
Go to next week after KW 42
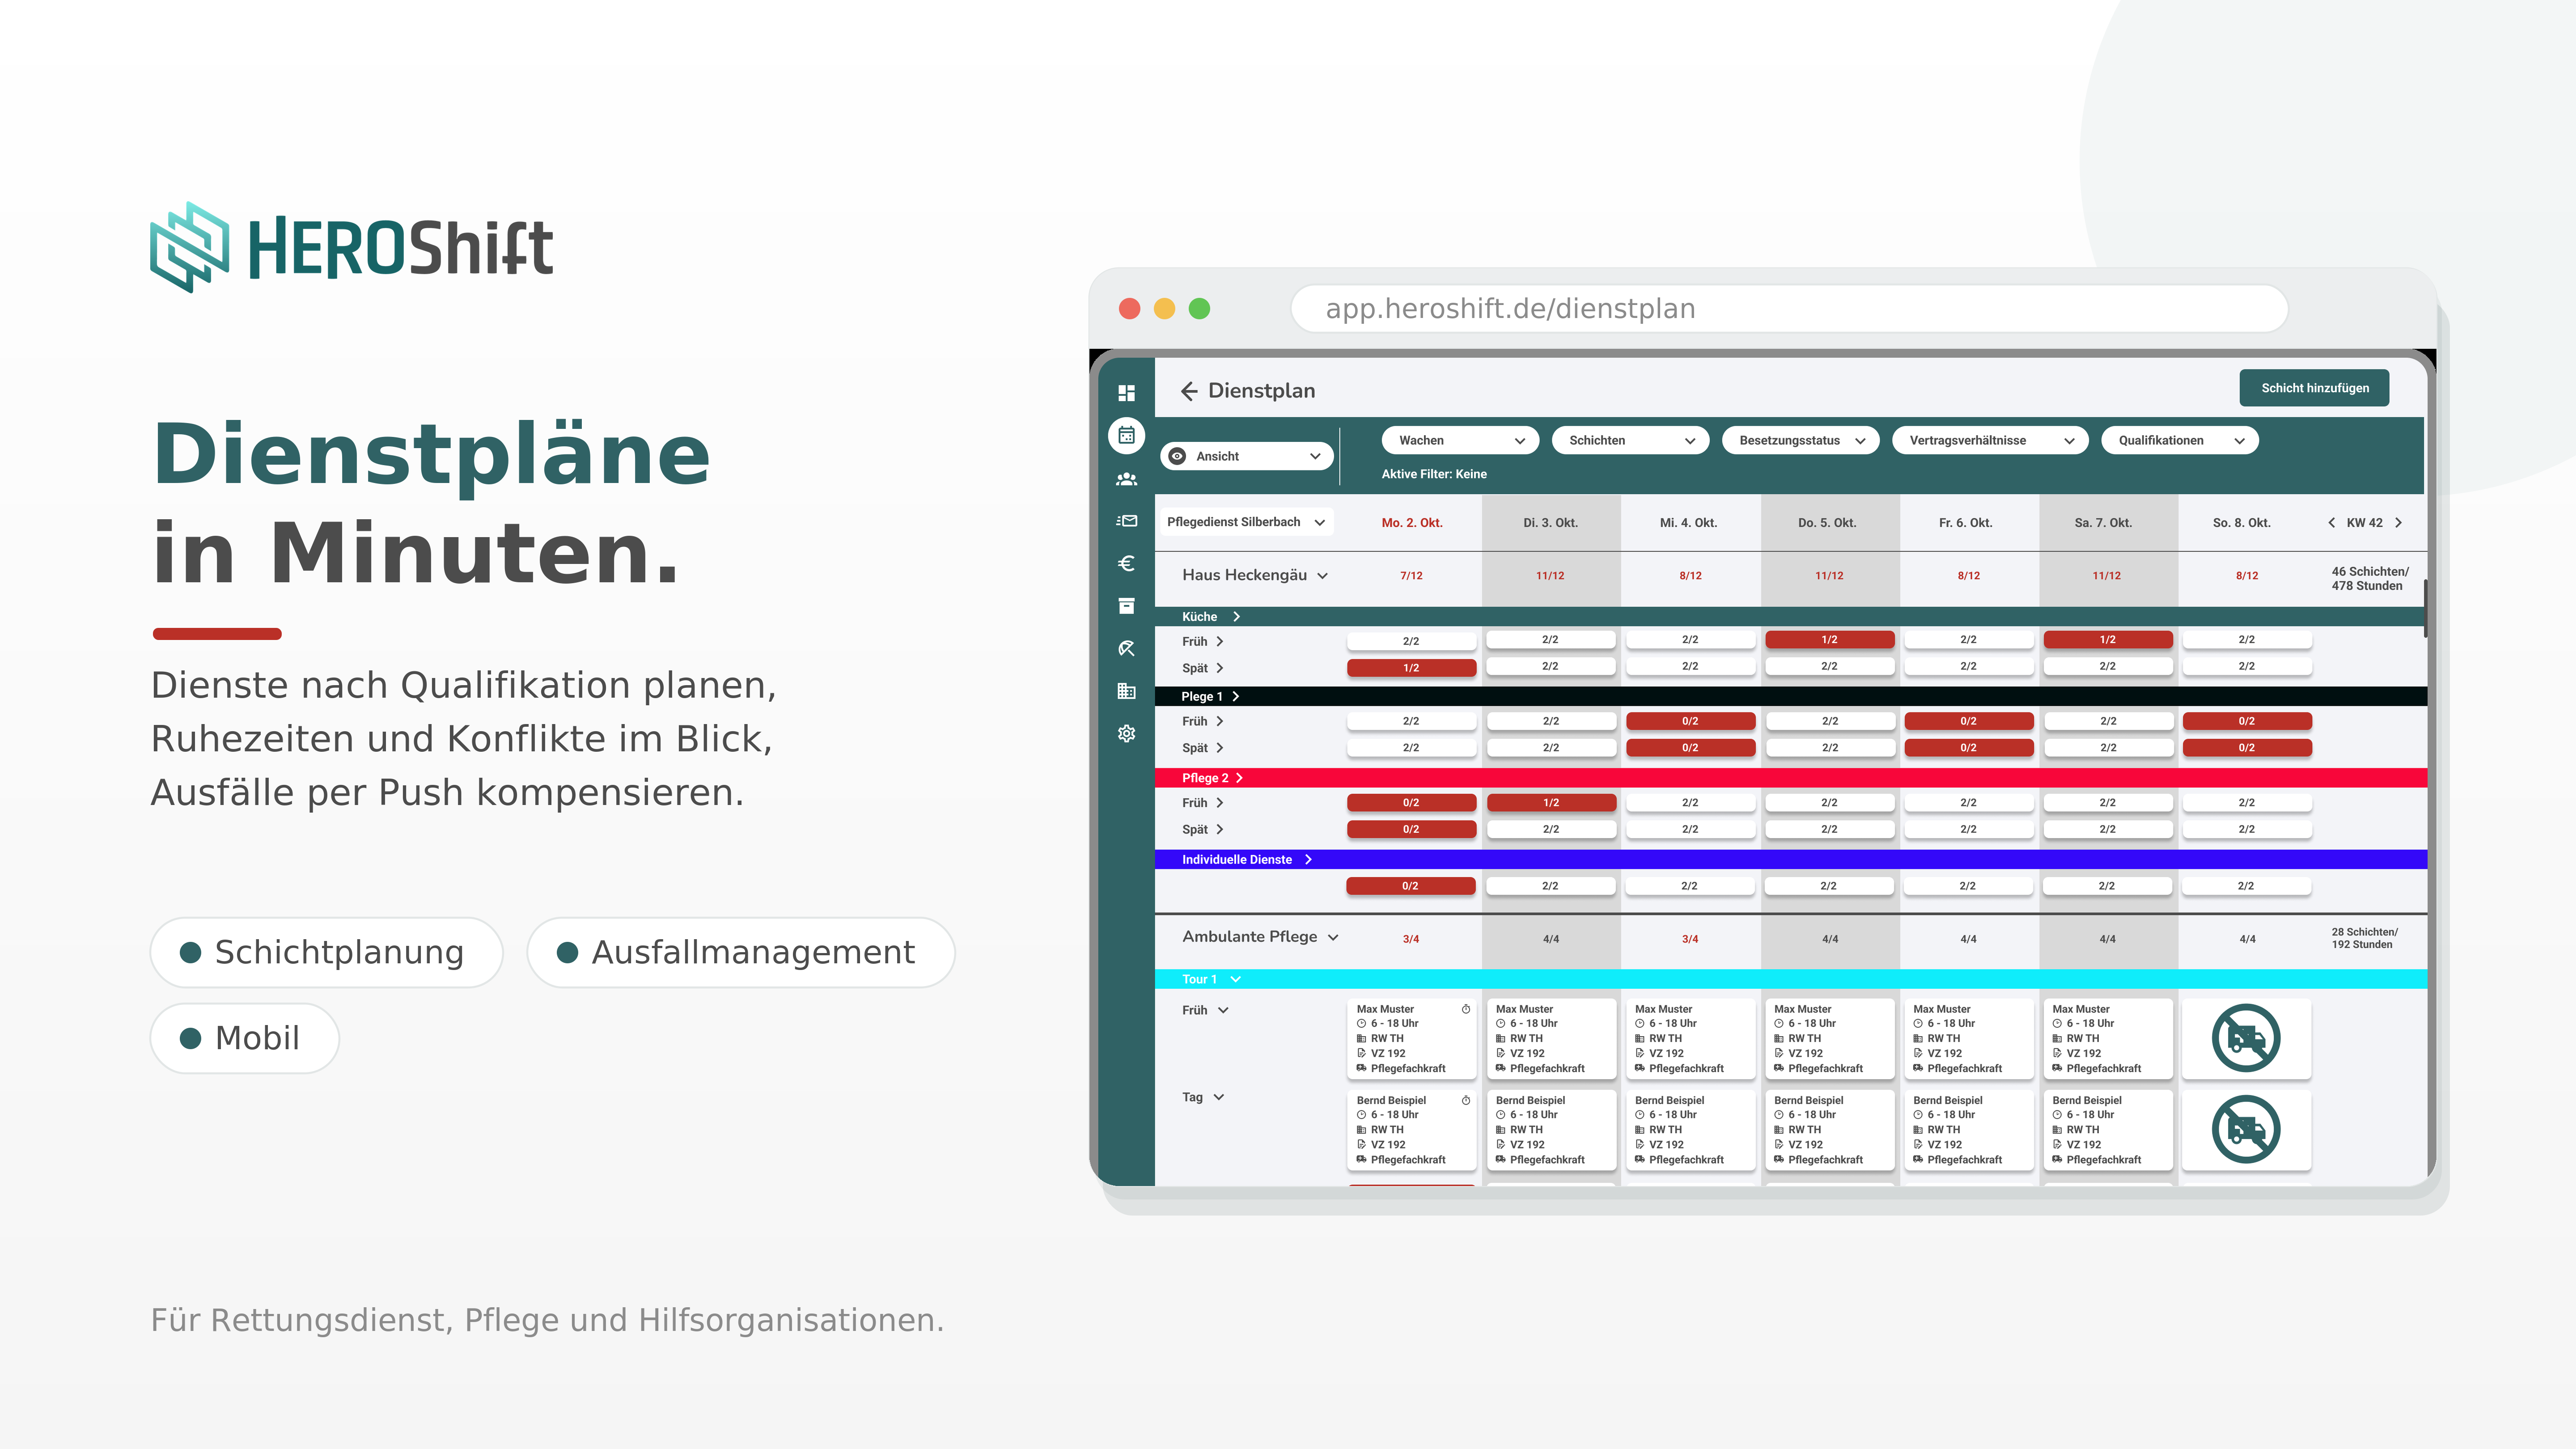[2398, 523]
